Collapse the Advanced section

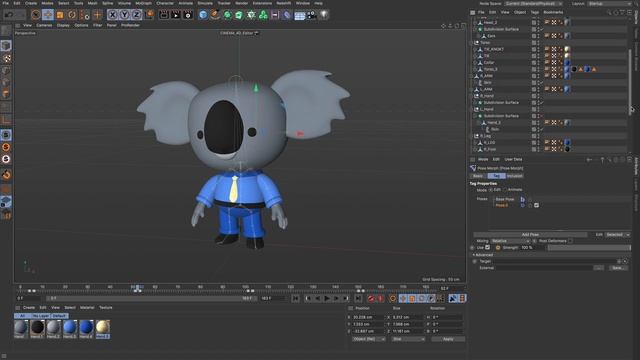(473, 255)
